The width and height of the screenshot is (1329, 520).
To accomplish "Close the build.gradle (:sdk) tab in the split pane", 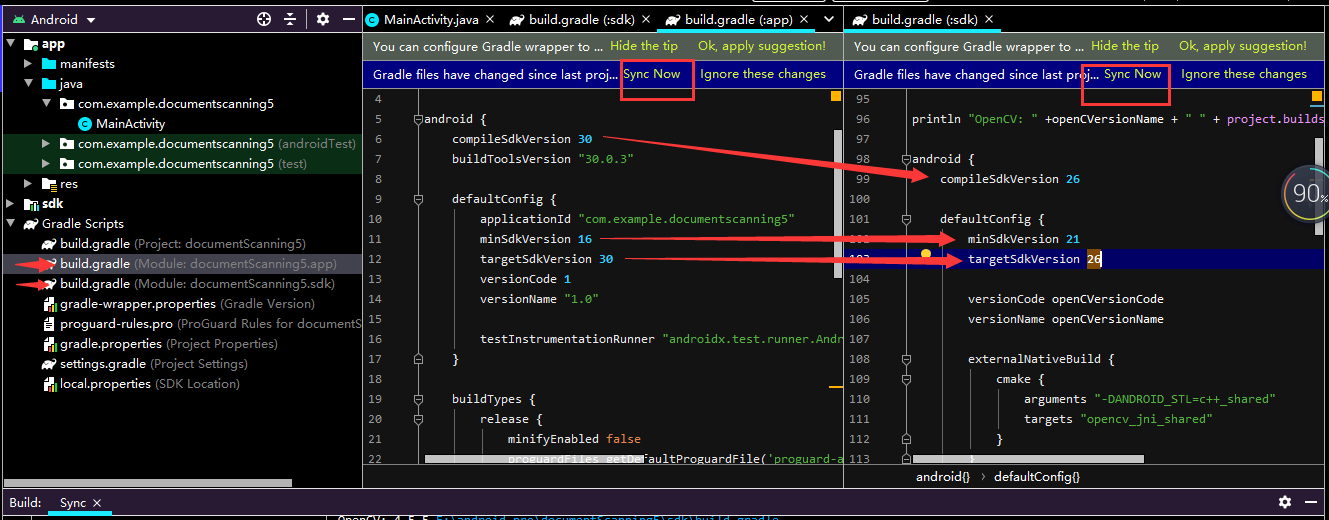I will pos(988,19).
